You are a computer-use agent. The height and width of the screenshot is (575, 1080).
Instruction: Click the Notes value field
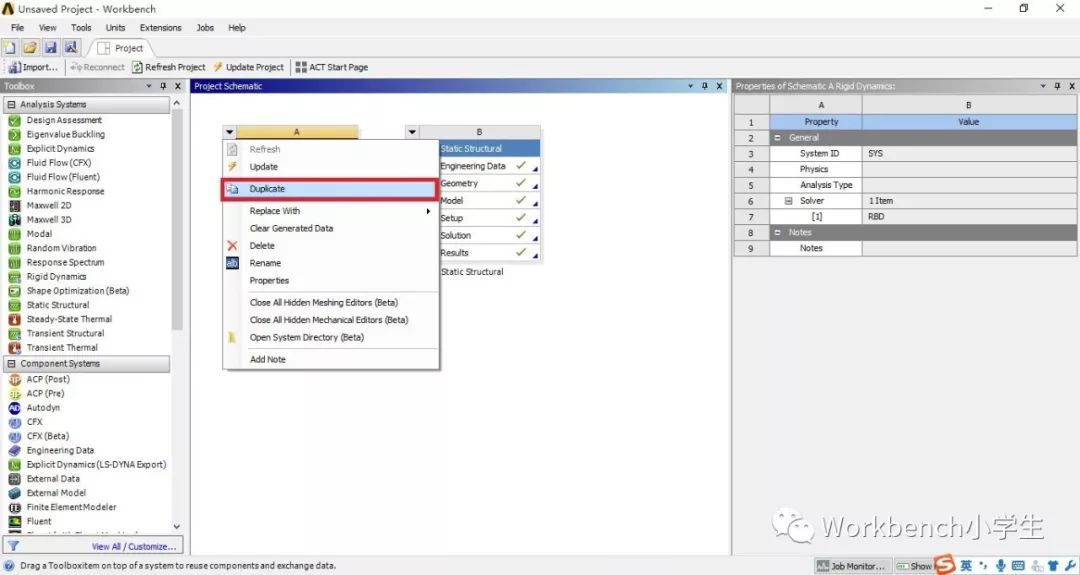pos(968,249)
